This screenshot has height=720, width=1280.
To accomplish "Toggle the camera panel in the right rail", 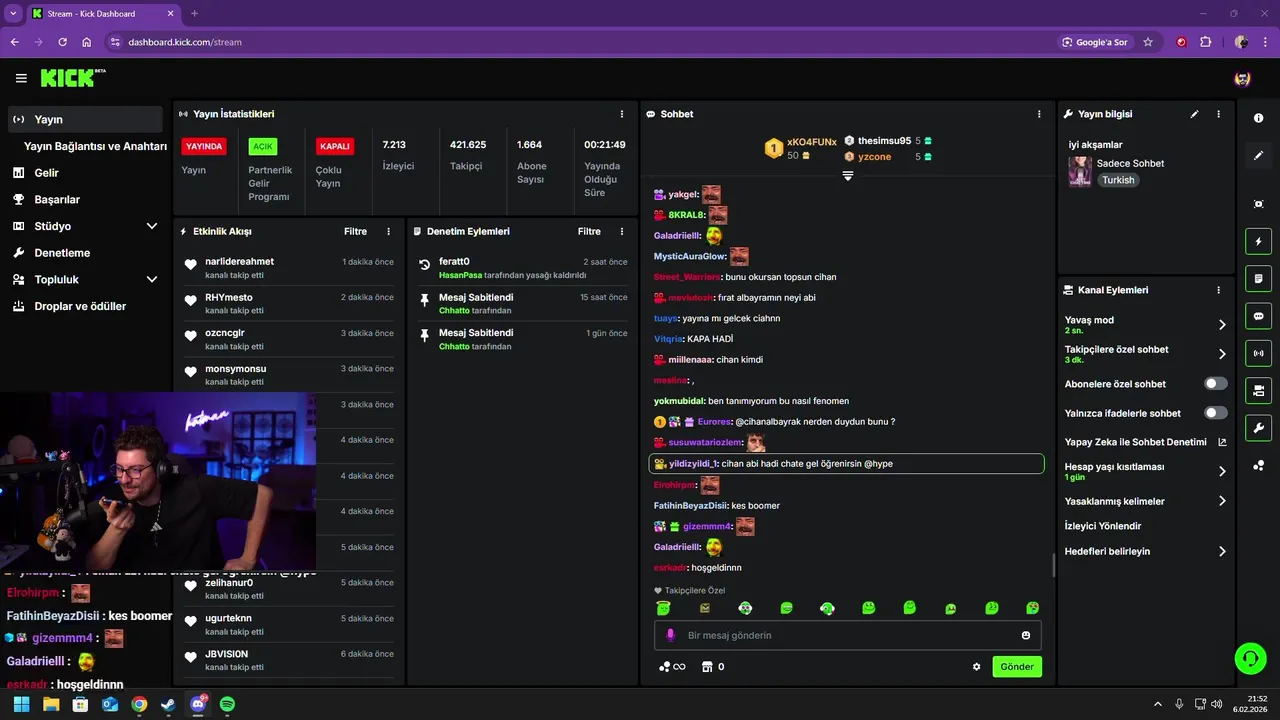I will pyautogui.click(x=1258, y=390).
